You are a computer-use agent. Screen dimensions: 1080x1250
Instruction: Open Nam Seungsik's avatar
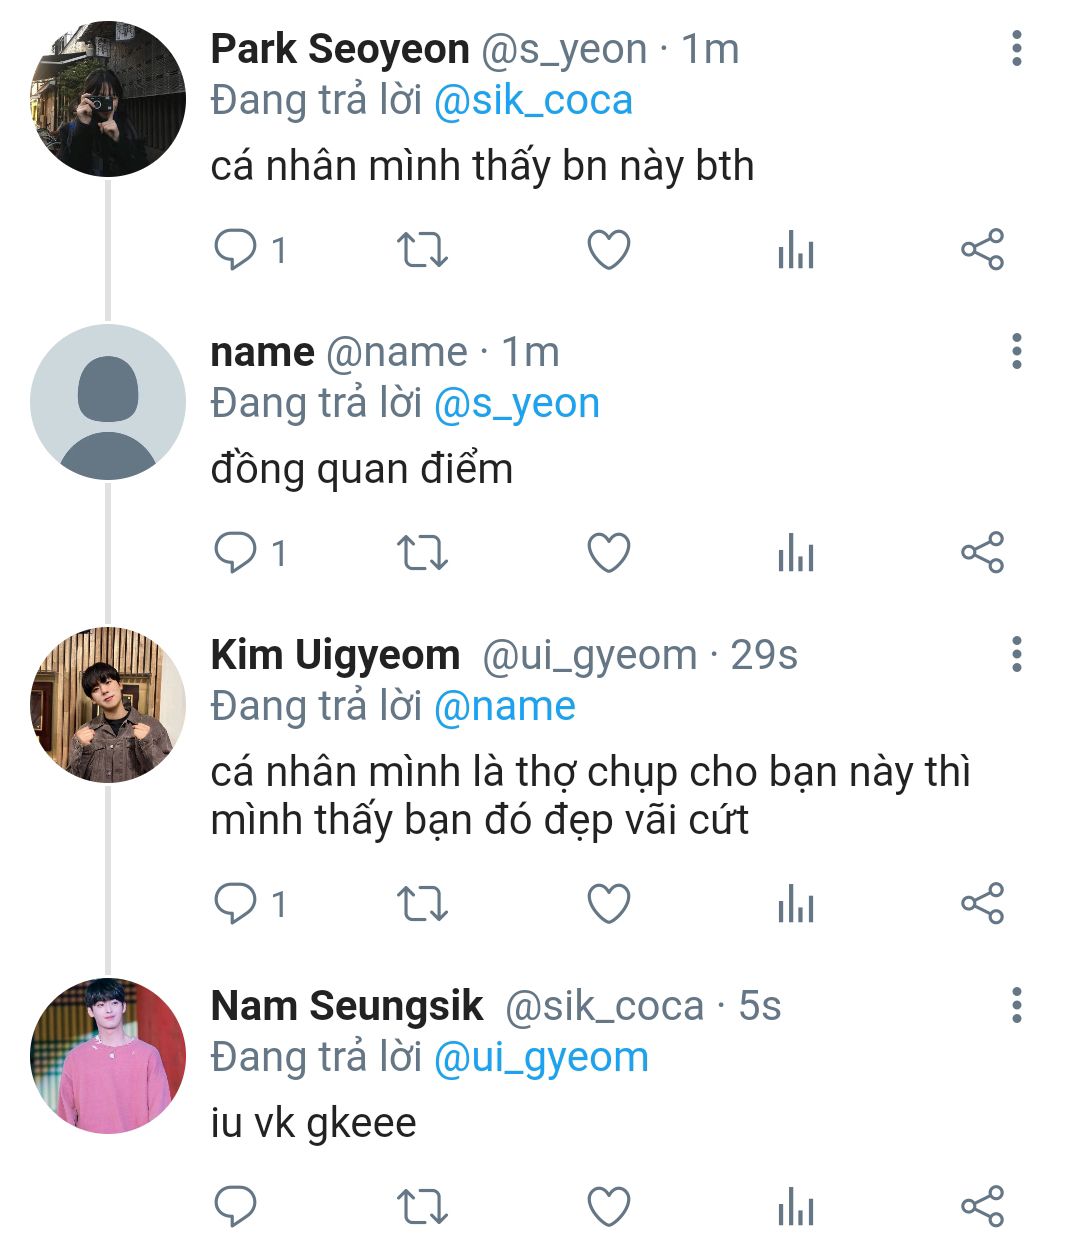(x=108, y=1056)
